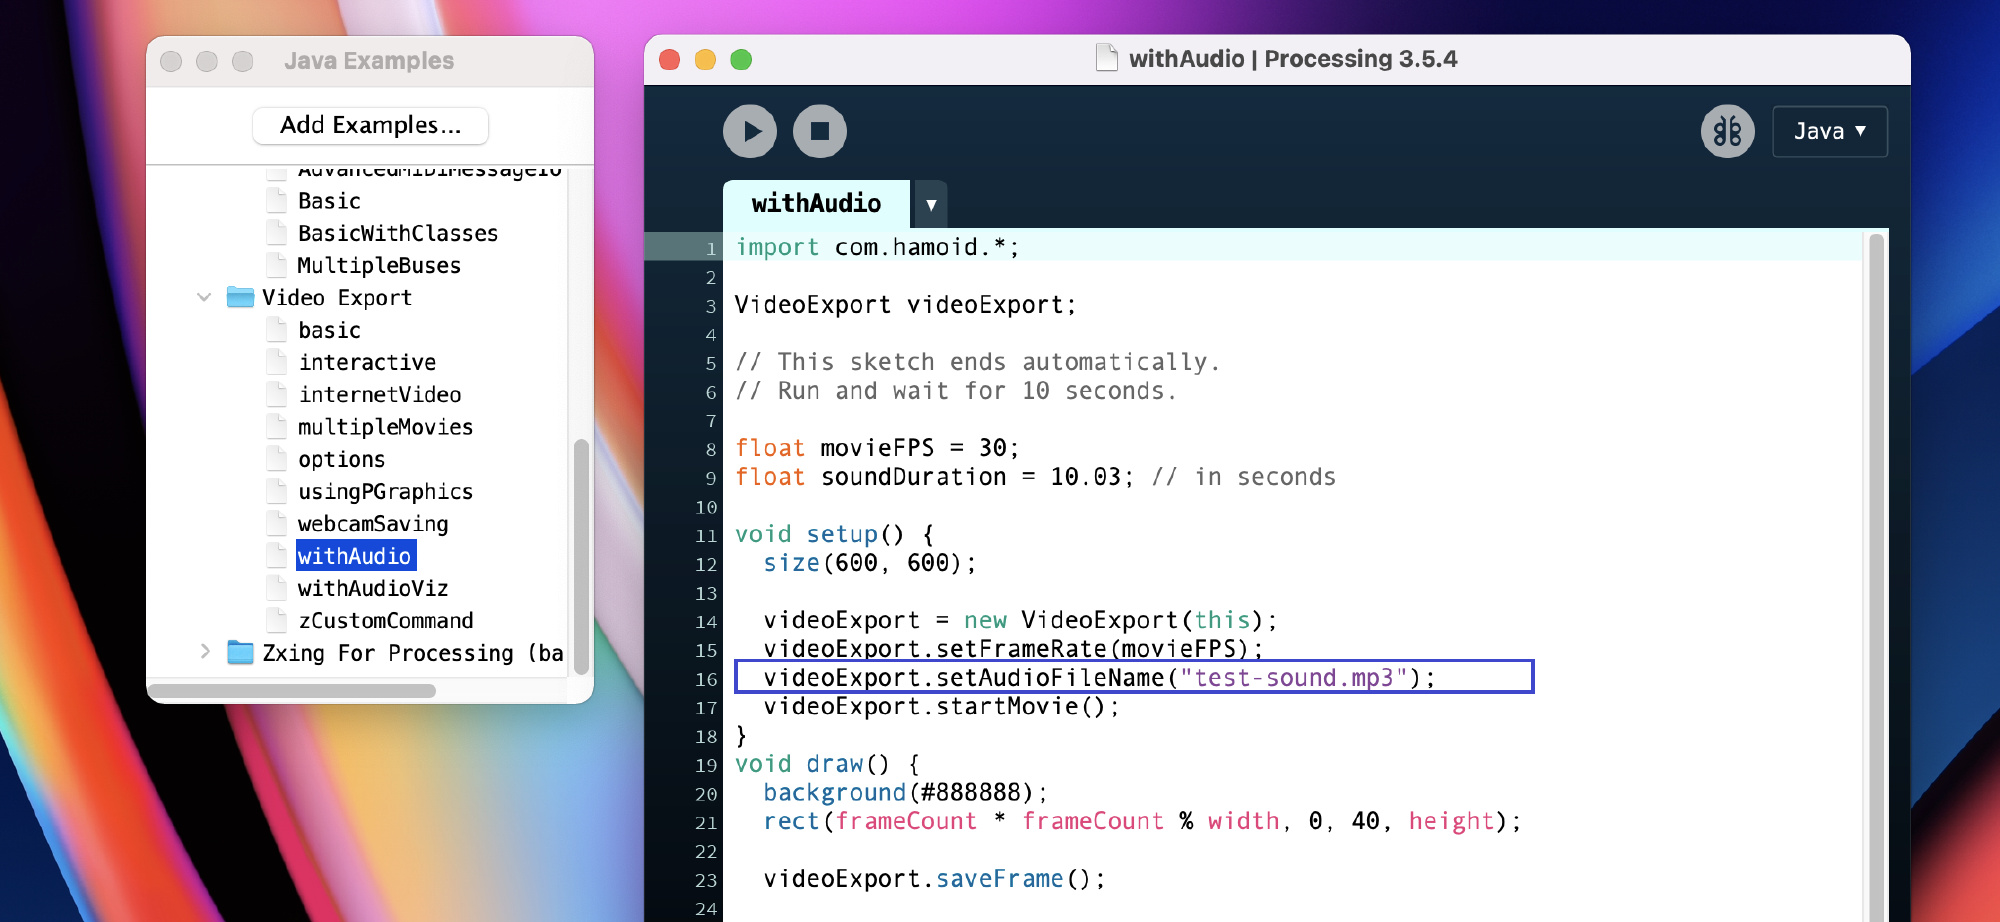Select the MultipleBuses example
Viewport: 2000px width, 922px height.
379,265
